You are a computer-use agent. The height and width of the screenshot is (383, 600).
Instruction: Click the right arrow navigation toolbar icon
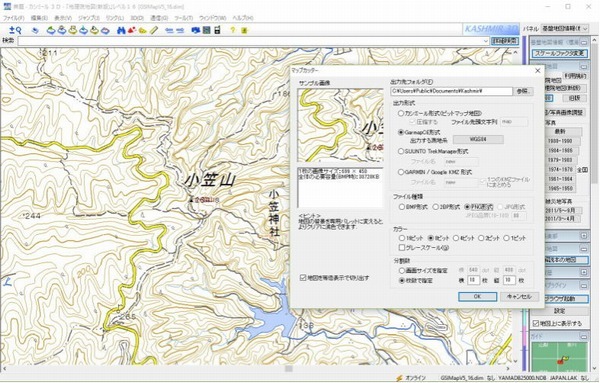pos(179,30)
